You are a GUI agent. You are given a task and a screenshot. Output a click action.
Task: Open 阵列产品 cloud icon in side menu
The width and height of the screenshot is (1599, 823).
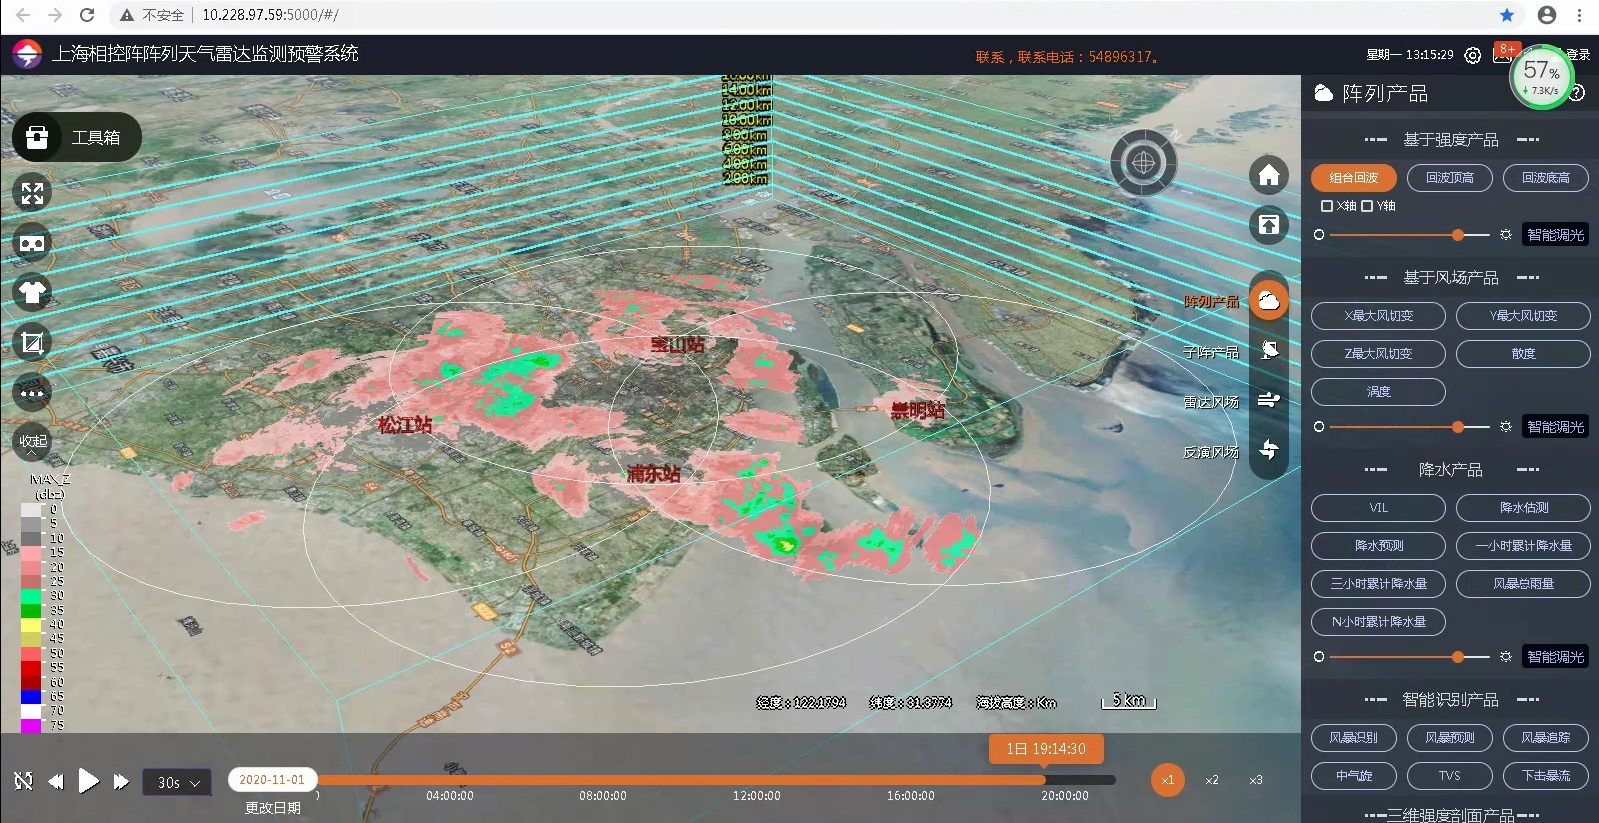coord(1268,301)
